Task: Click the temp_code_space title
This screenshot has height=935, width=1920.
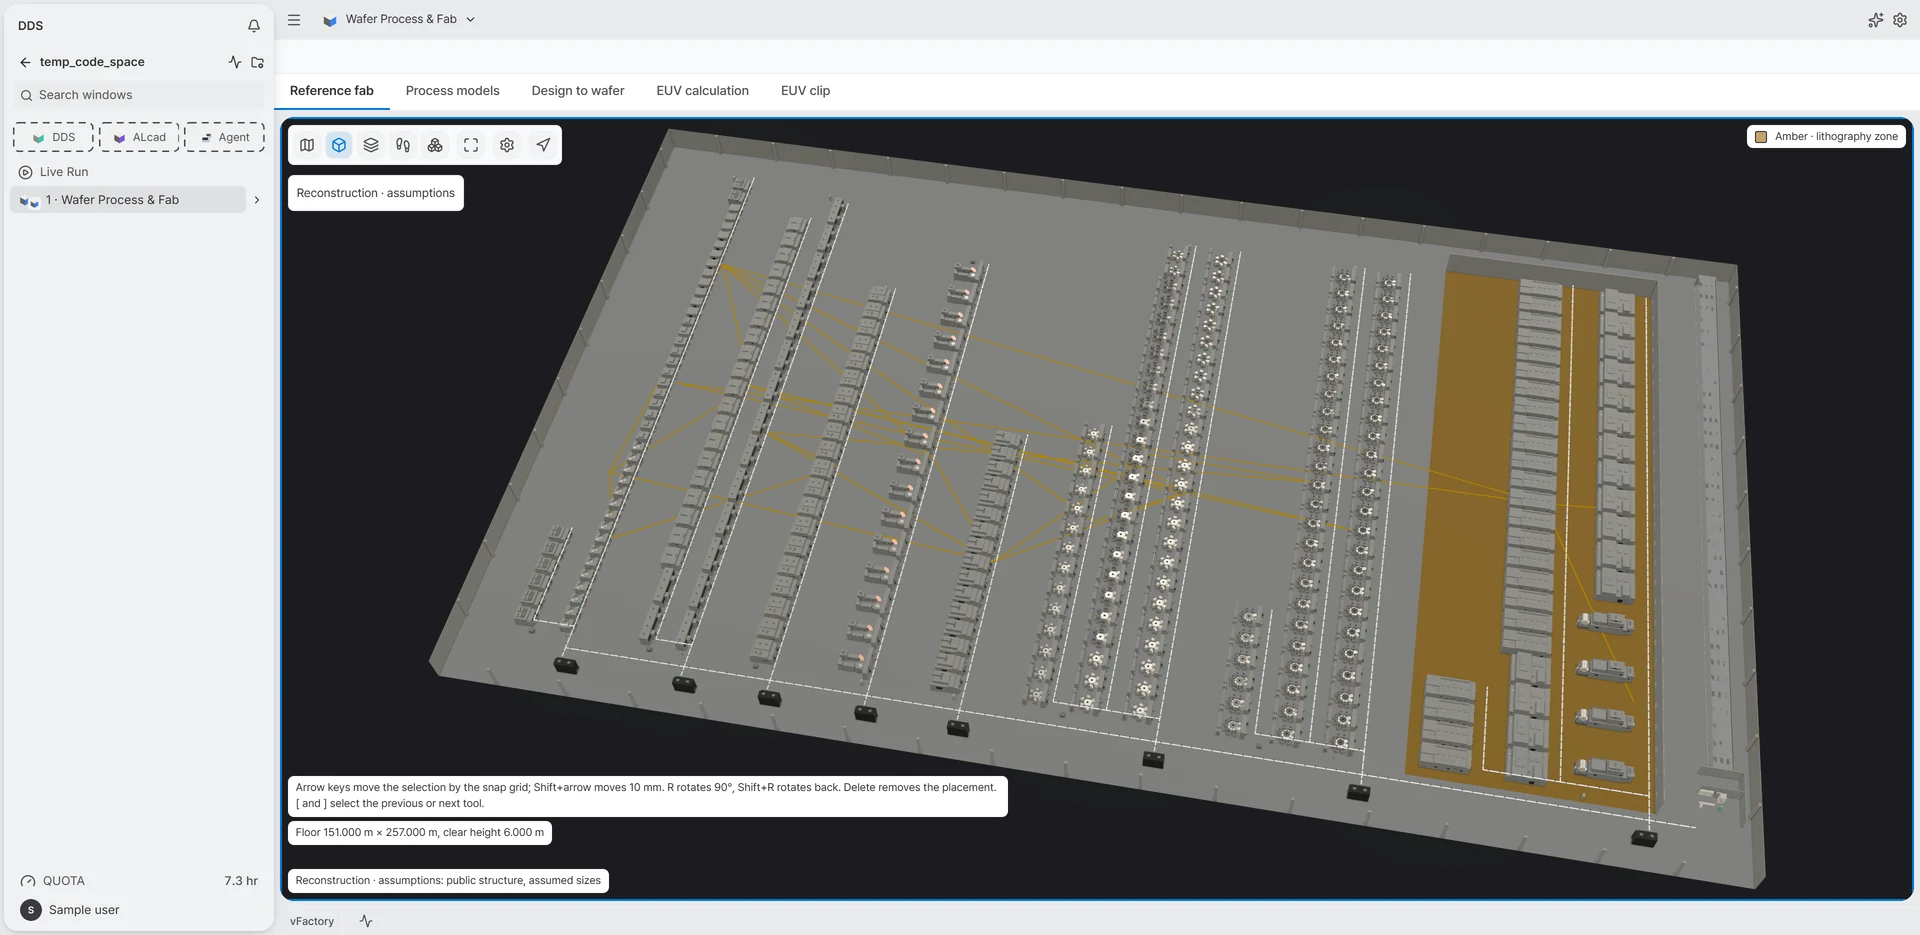Action: coord(92,62)
